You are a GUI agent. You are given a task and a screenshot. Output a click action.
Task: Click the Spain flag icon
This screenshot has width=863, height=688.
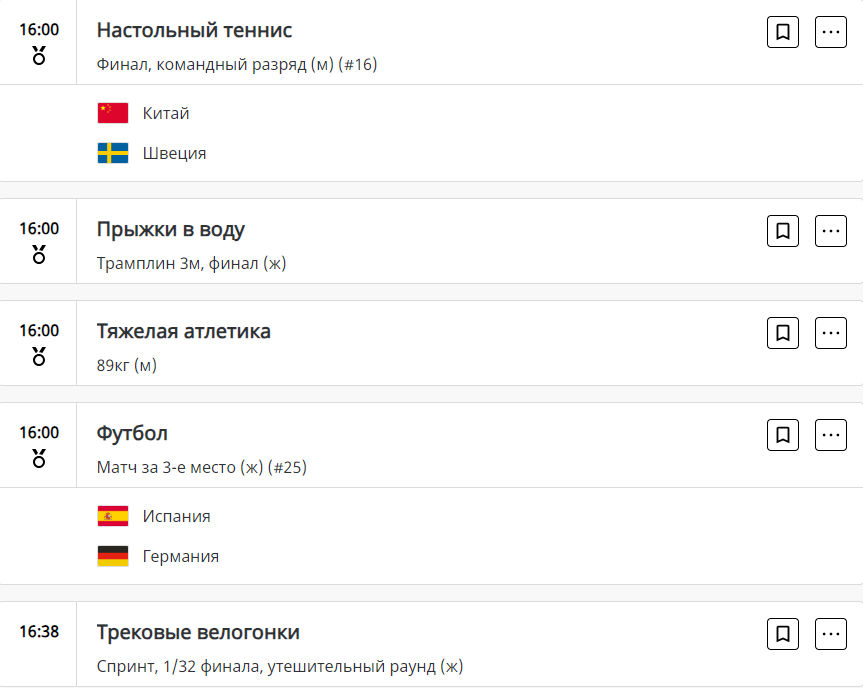113,516
